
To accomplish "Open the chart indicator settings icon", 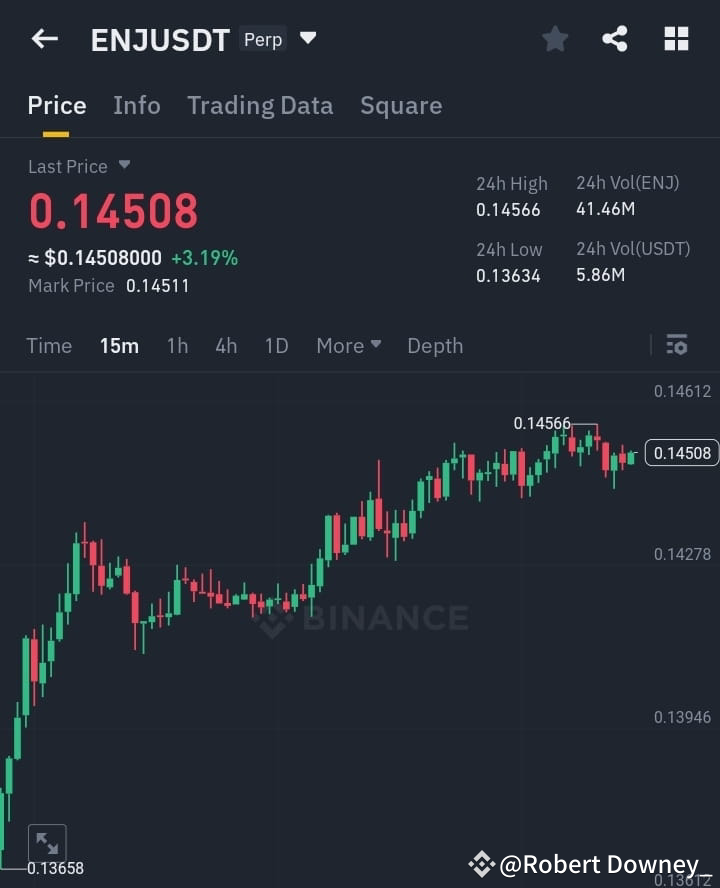I will pyautogui.click(x=676, y=345).
